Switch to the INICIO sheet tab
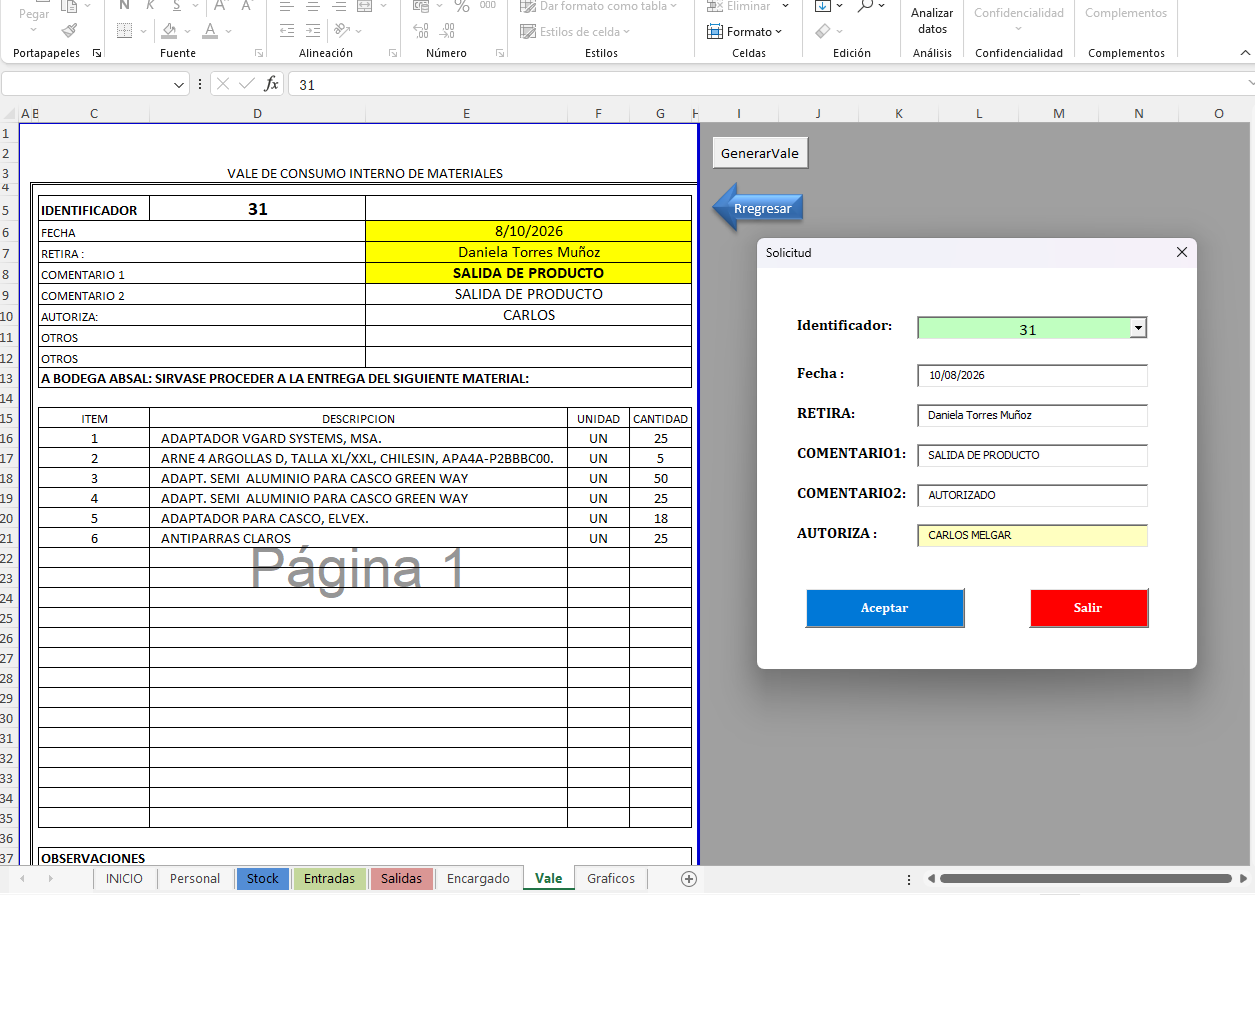Viewport: 1255px width, 1024px height. point(124,879)
